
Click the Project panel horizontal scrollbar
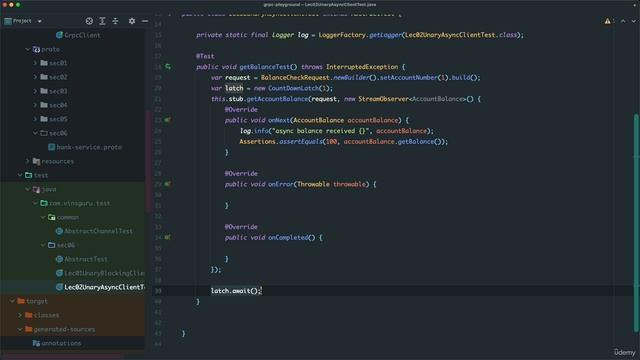[x=61, y=356]
